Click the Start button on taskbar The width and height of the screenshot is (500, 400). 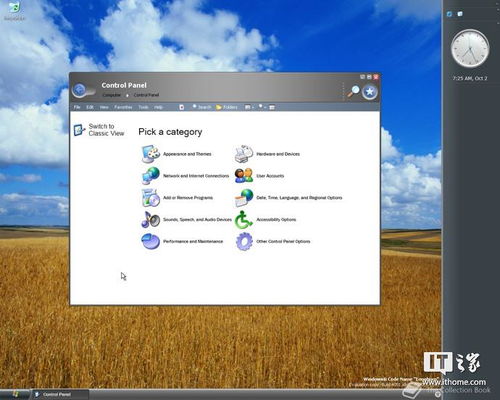point(15,394)
